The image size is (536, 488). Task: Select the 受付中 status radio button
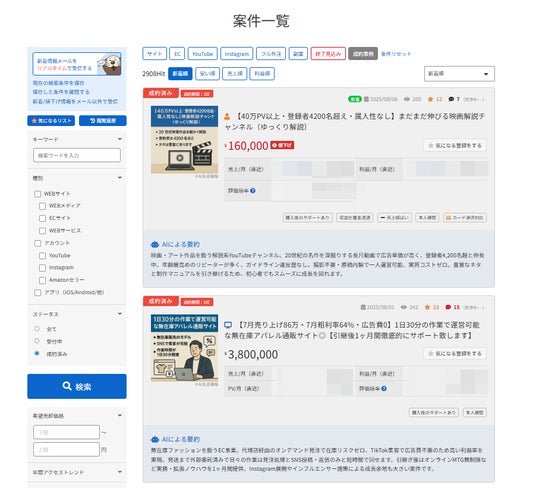coord(37,341)
